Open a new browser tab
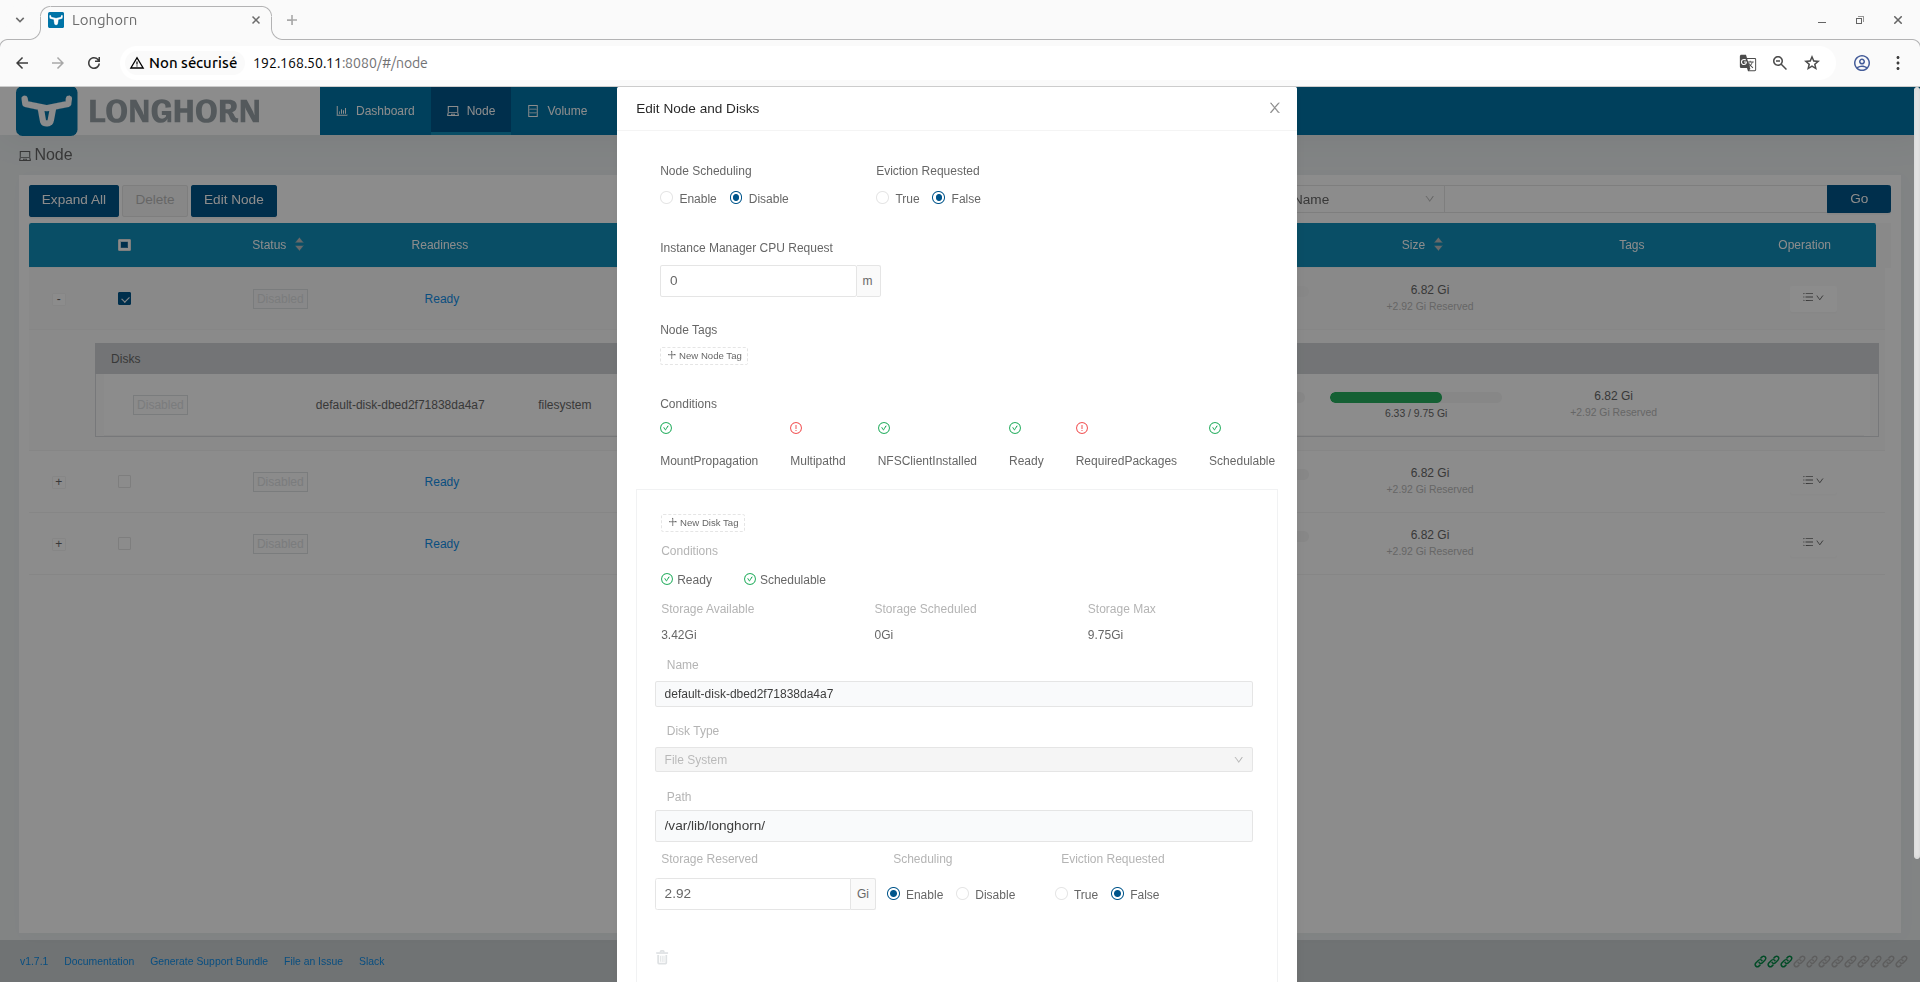Image resolution: width=1920 pixels, height=982 pixels. pyautogui.click(x=292, y=20)
